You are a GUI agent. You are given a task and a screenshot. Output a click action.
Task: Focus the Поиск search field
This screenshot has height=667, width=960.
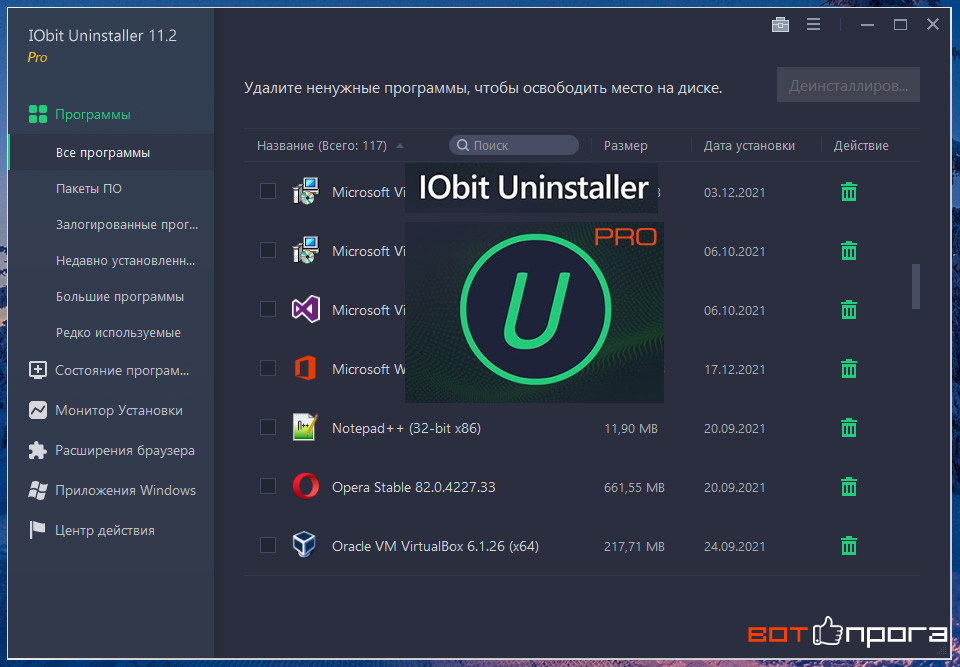point(514,145)
